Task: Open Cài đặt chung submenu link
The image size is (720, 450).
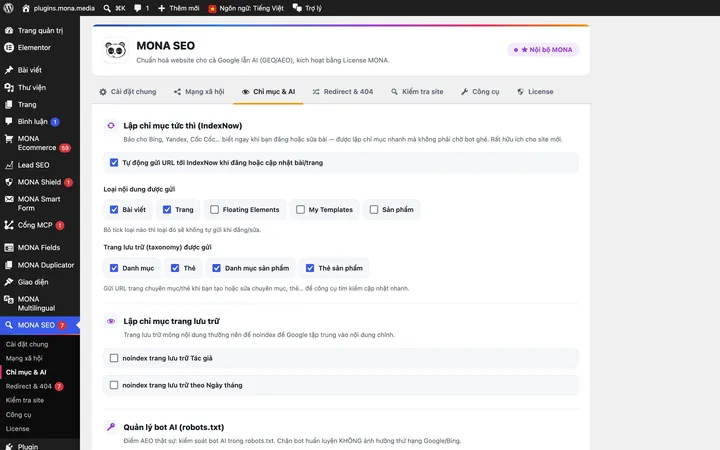Action: pyautogui.click(x=27, y=344)
